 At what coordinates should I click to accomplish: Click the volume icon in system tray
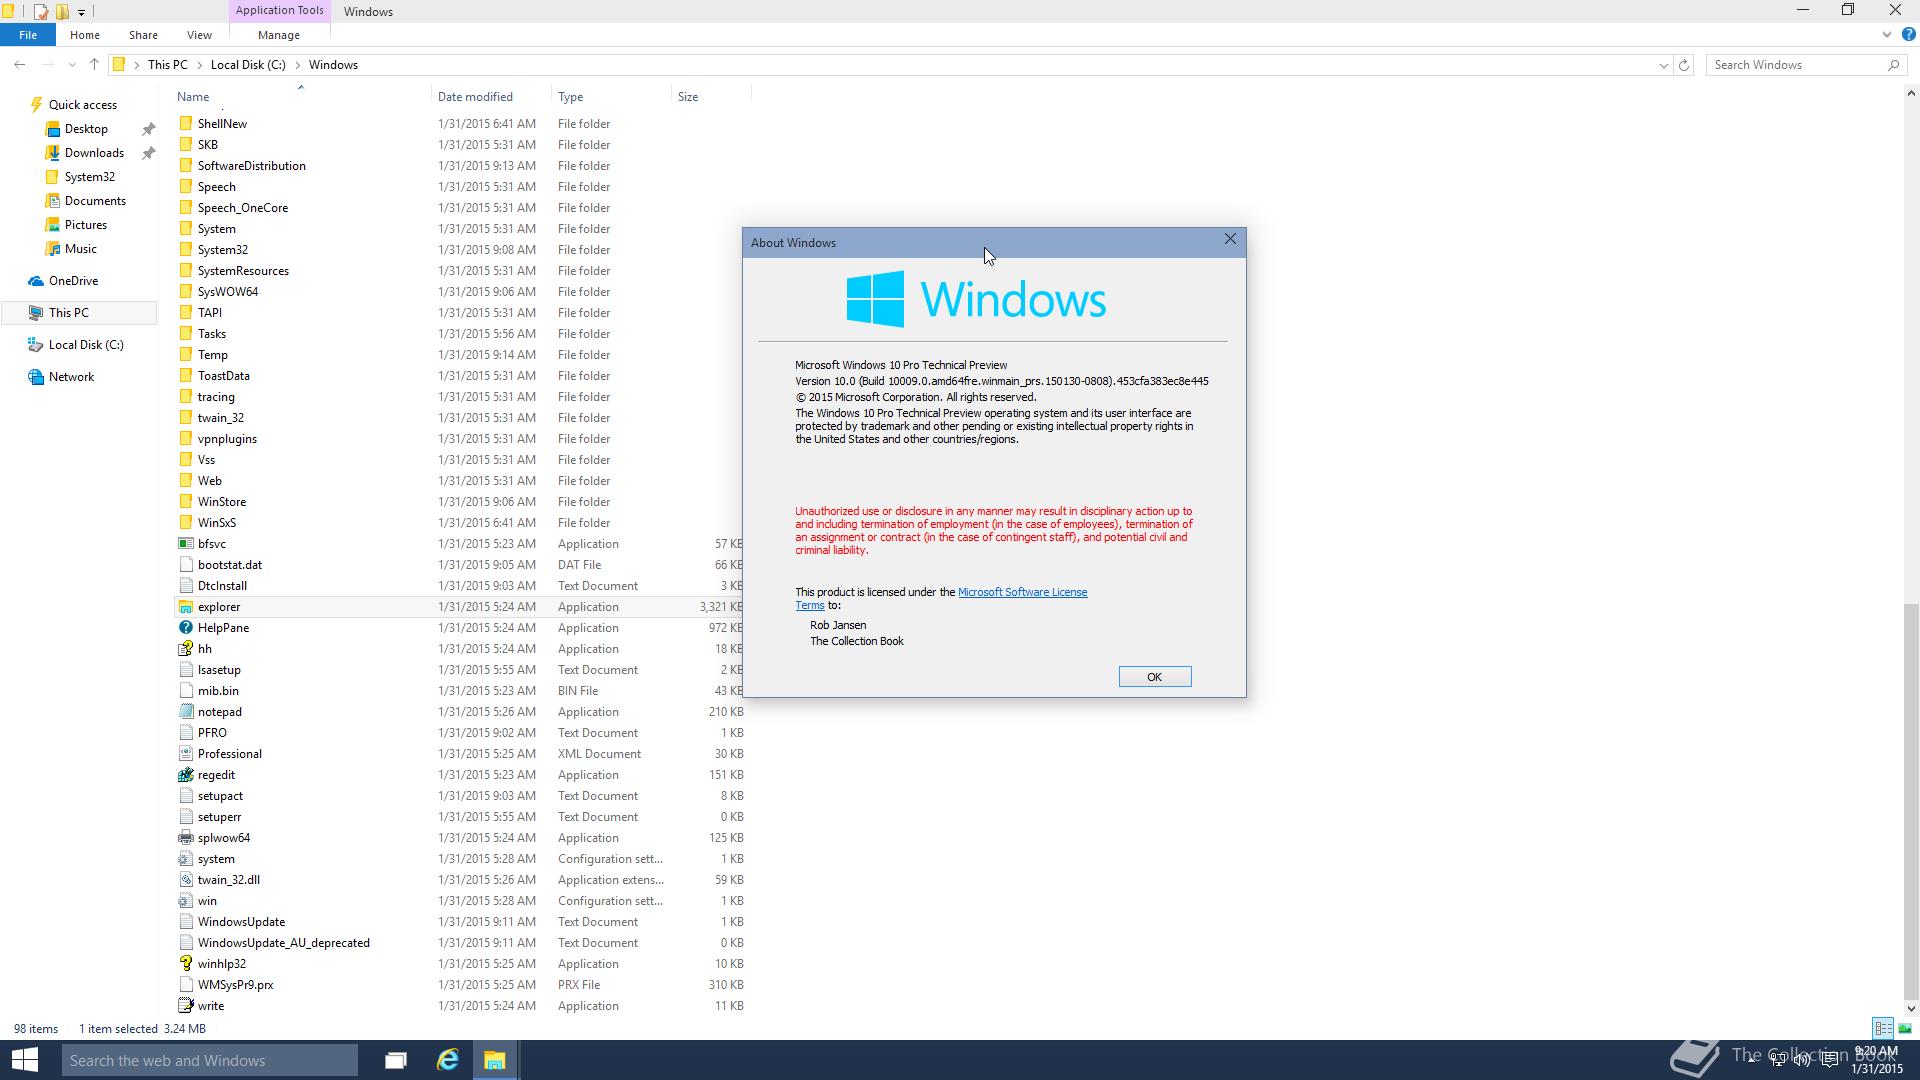point(1803,1060)
